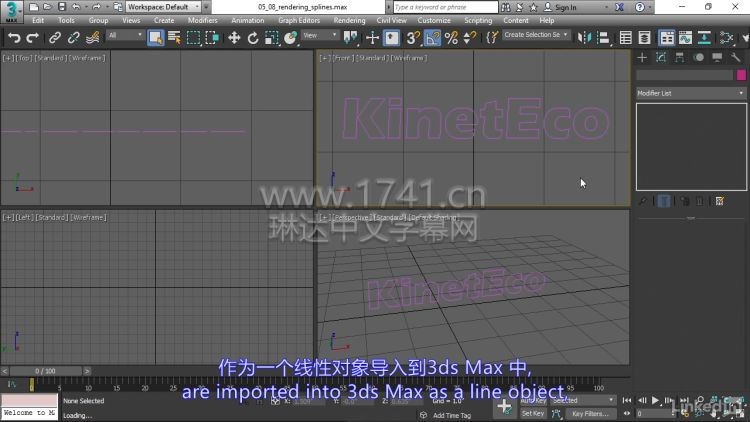Open the Modifiers menu
Viewport: 750px width, 422px height.
[202, 21]
